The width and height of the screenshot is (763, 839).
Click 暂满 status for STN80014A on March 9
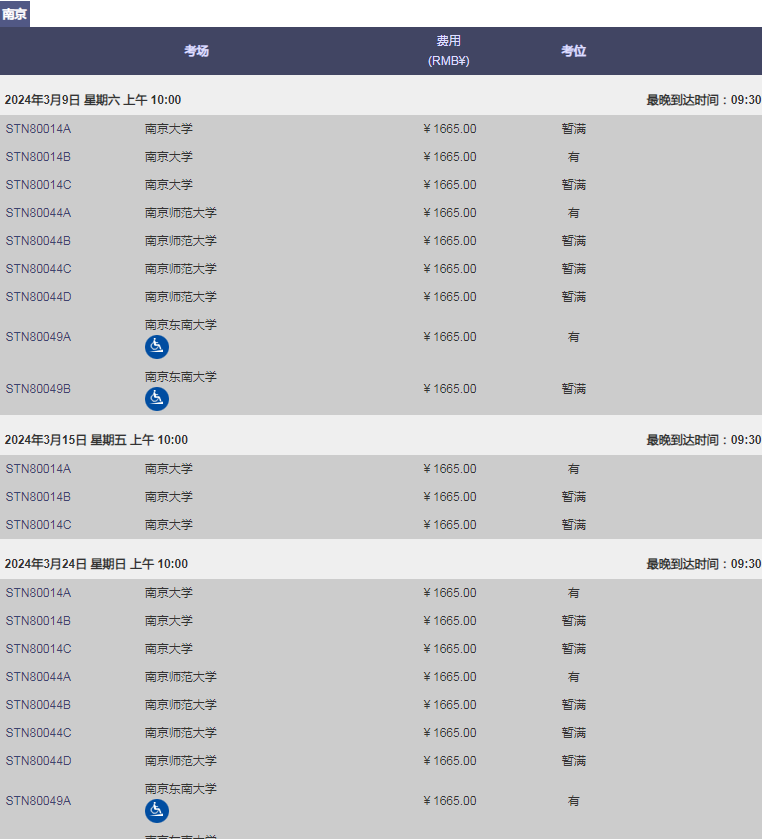(573, 129)
